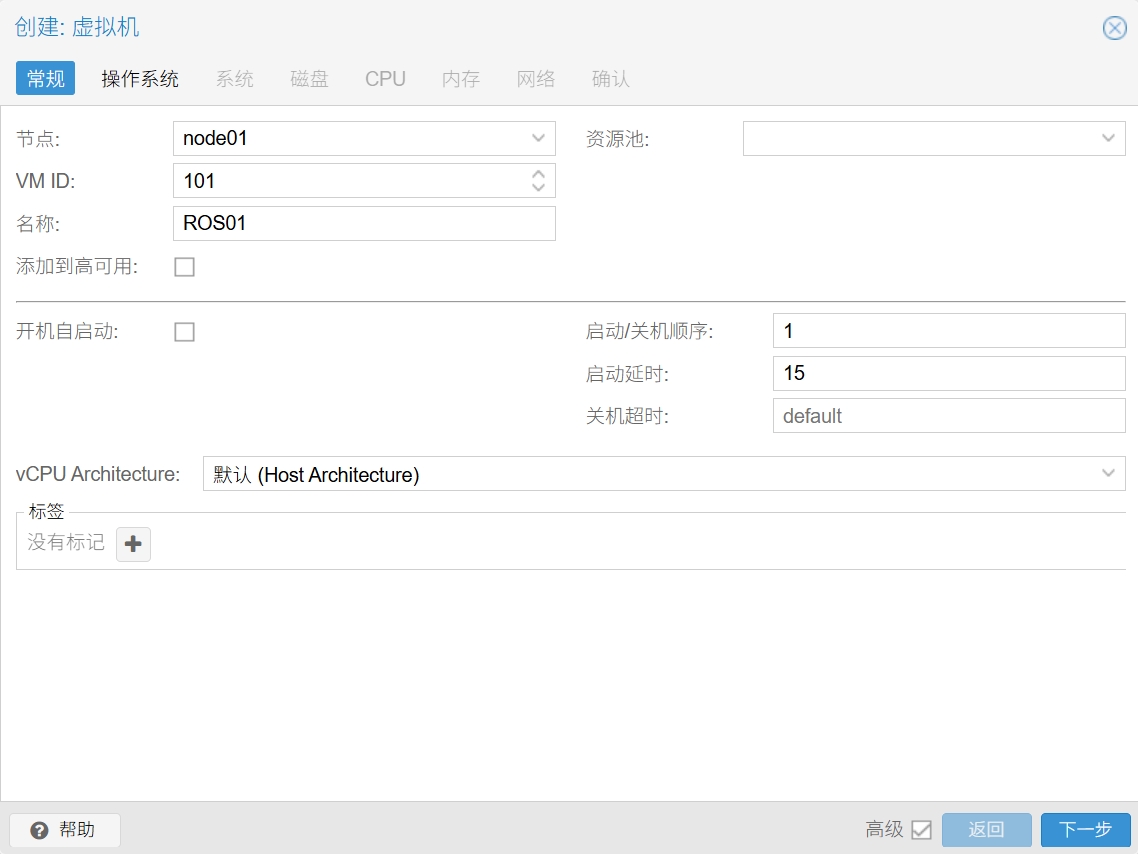Select the 常规 tab
The height and width of the screenshot is (854, 1138).
click(x=46, y=78)
